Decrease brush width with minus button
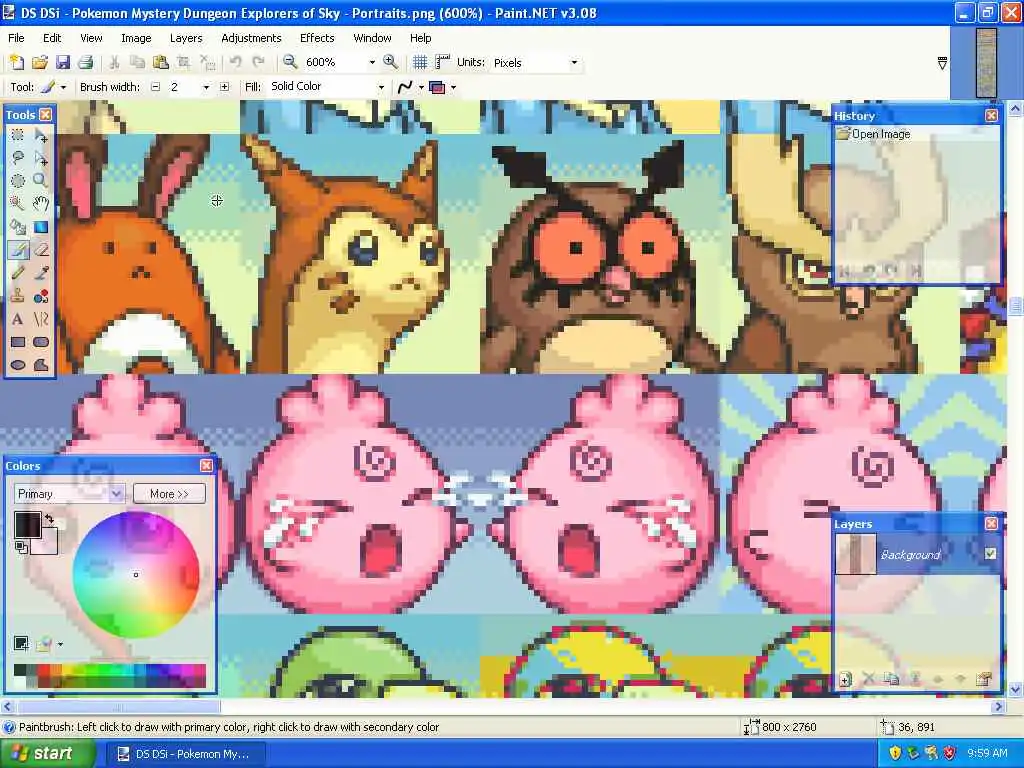The height and width of the screenshot is (768, 1024). point(155,87)
